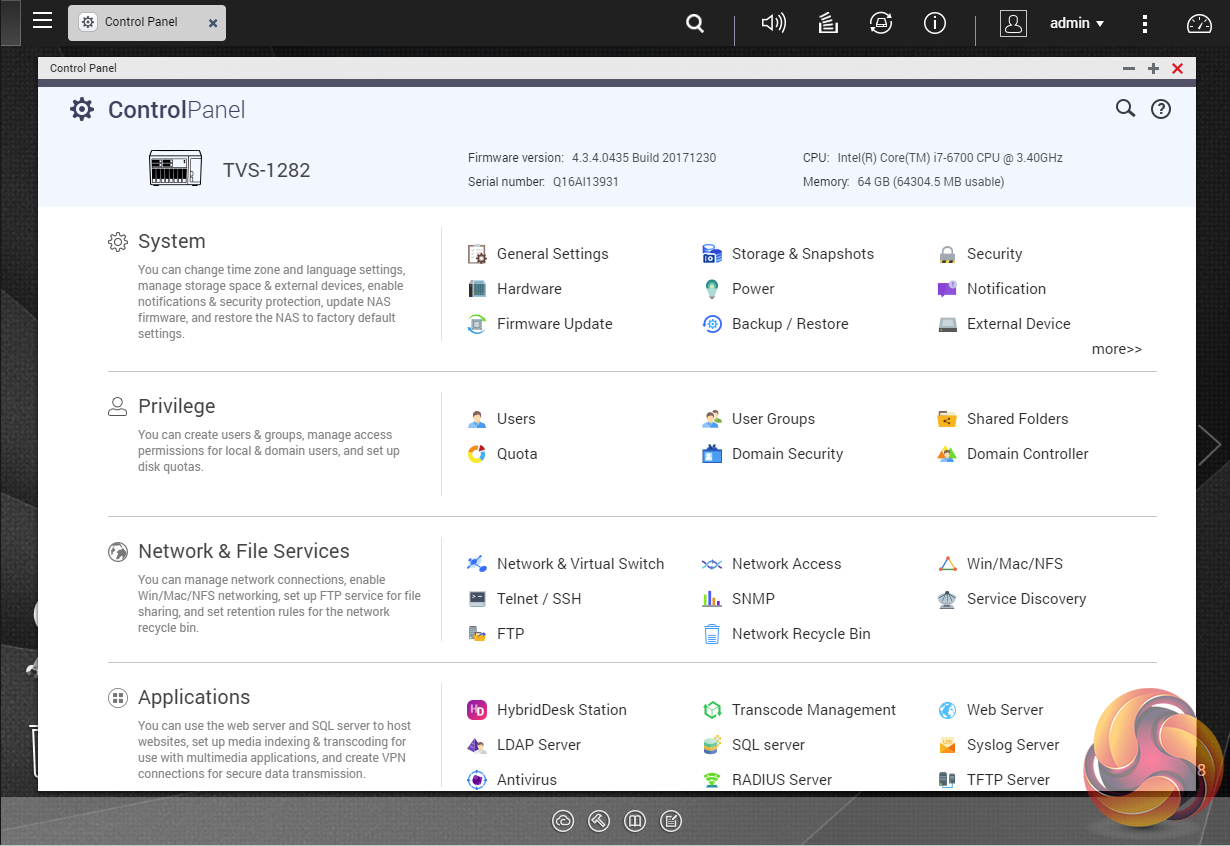
Task: Close the Control Panel taskbar tab
Action: (213, 23)
